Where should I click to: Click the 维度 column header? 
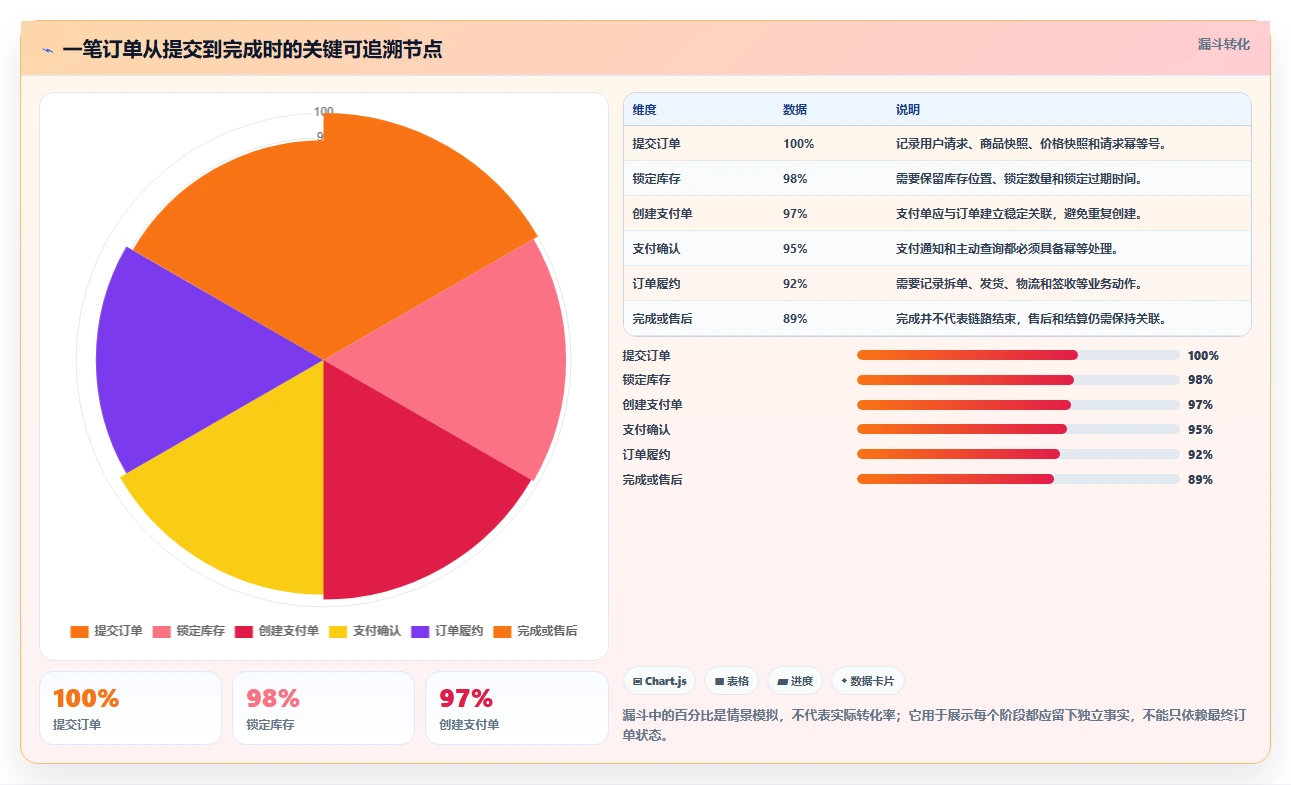pos(645,110)
